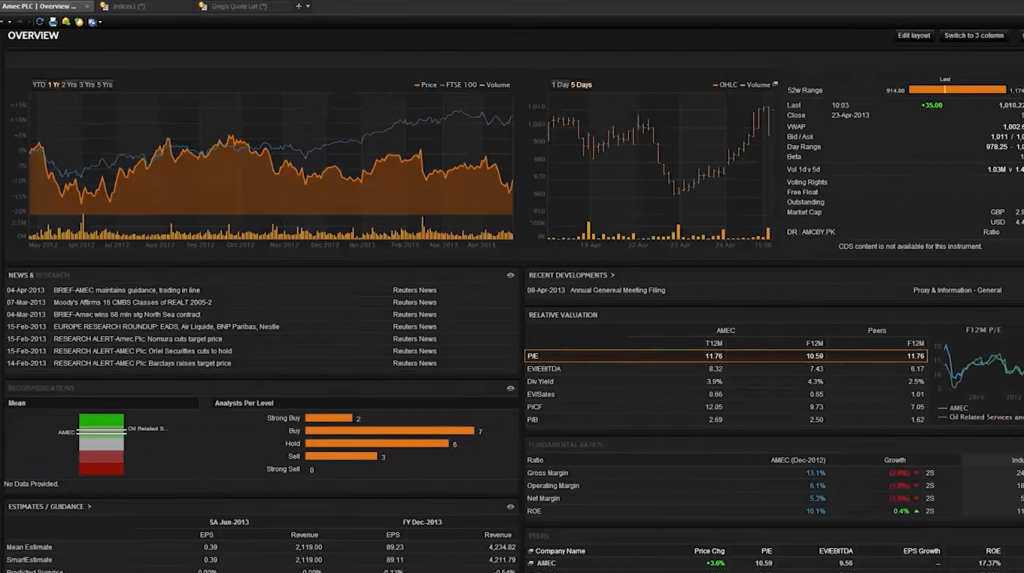1024x573 pixels.
Task: Click the print icon in the toolbar
Action: click(x=53, y=21)
